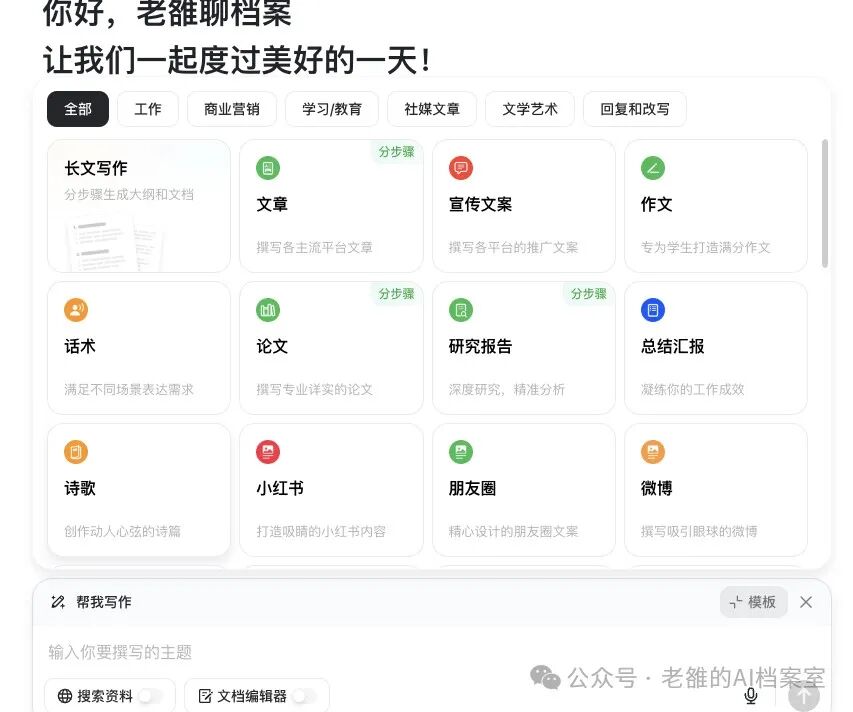853x712 pixels.
Task: Collapse the 模板 template panel button
Action: [x=753, y=602]
